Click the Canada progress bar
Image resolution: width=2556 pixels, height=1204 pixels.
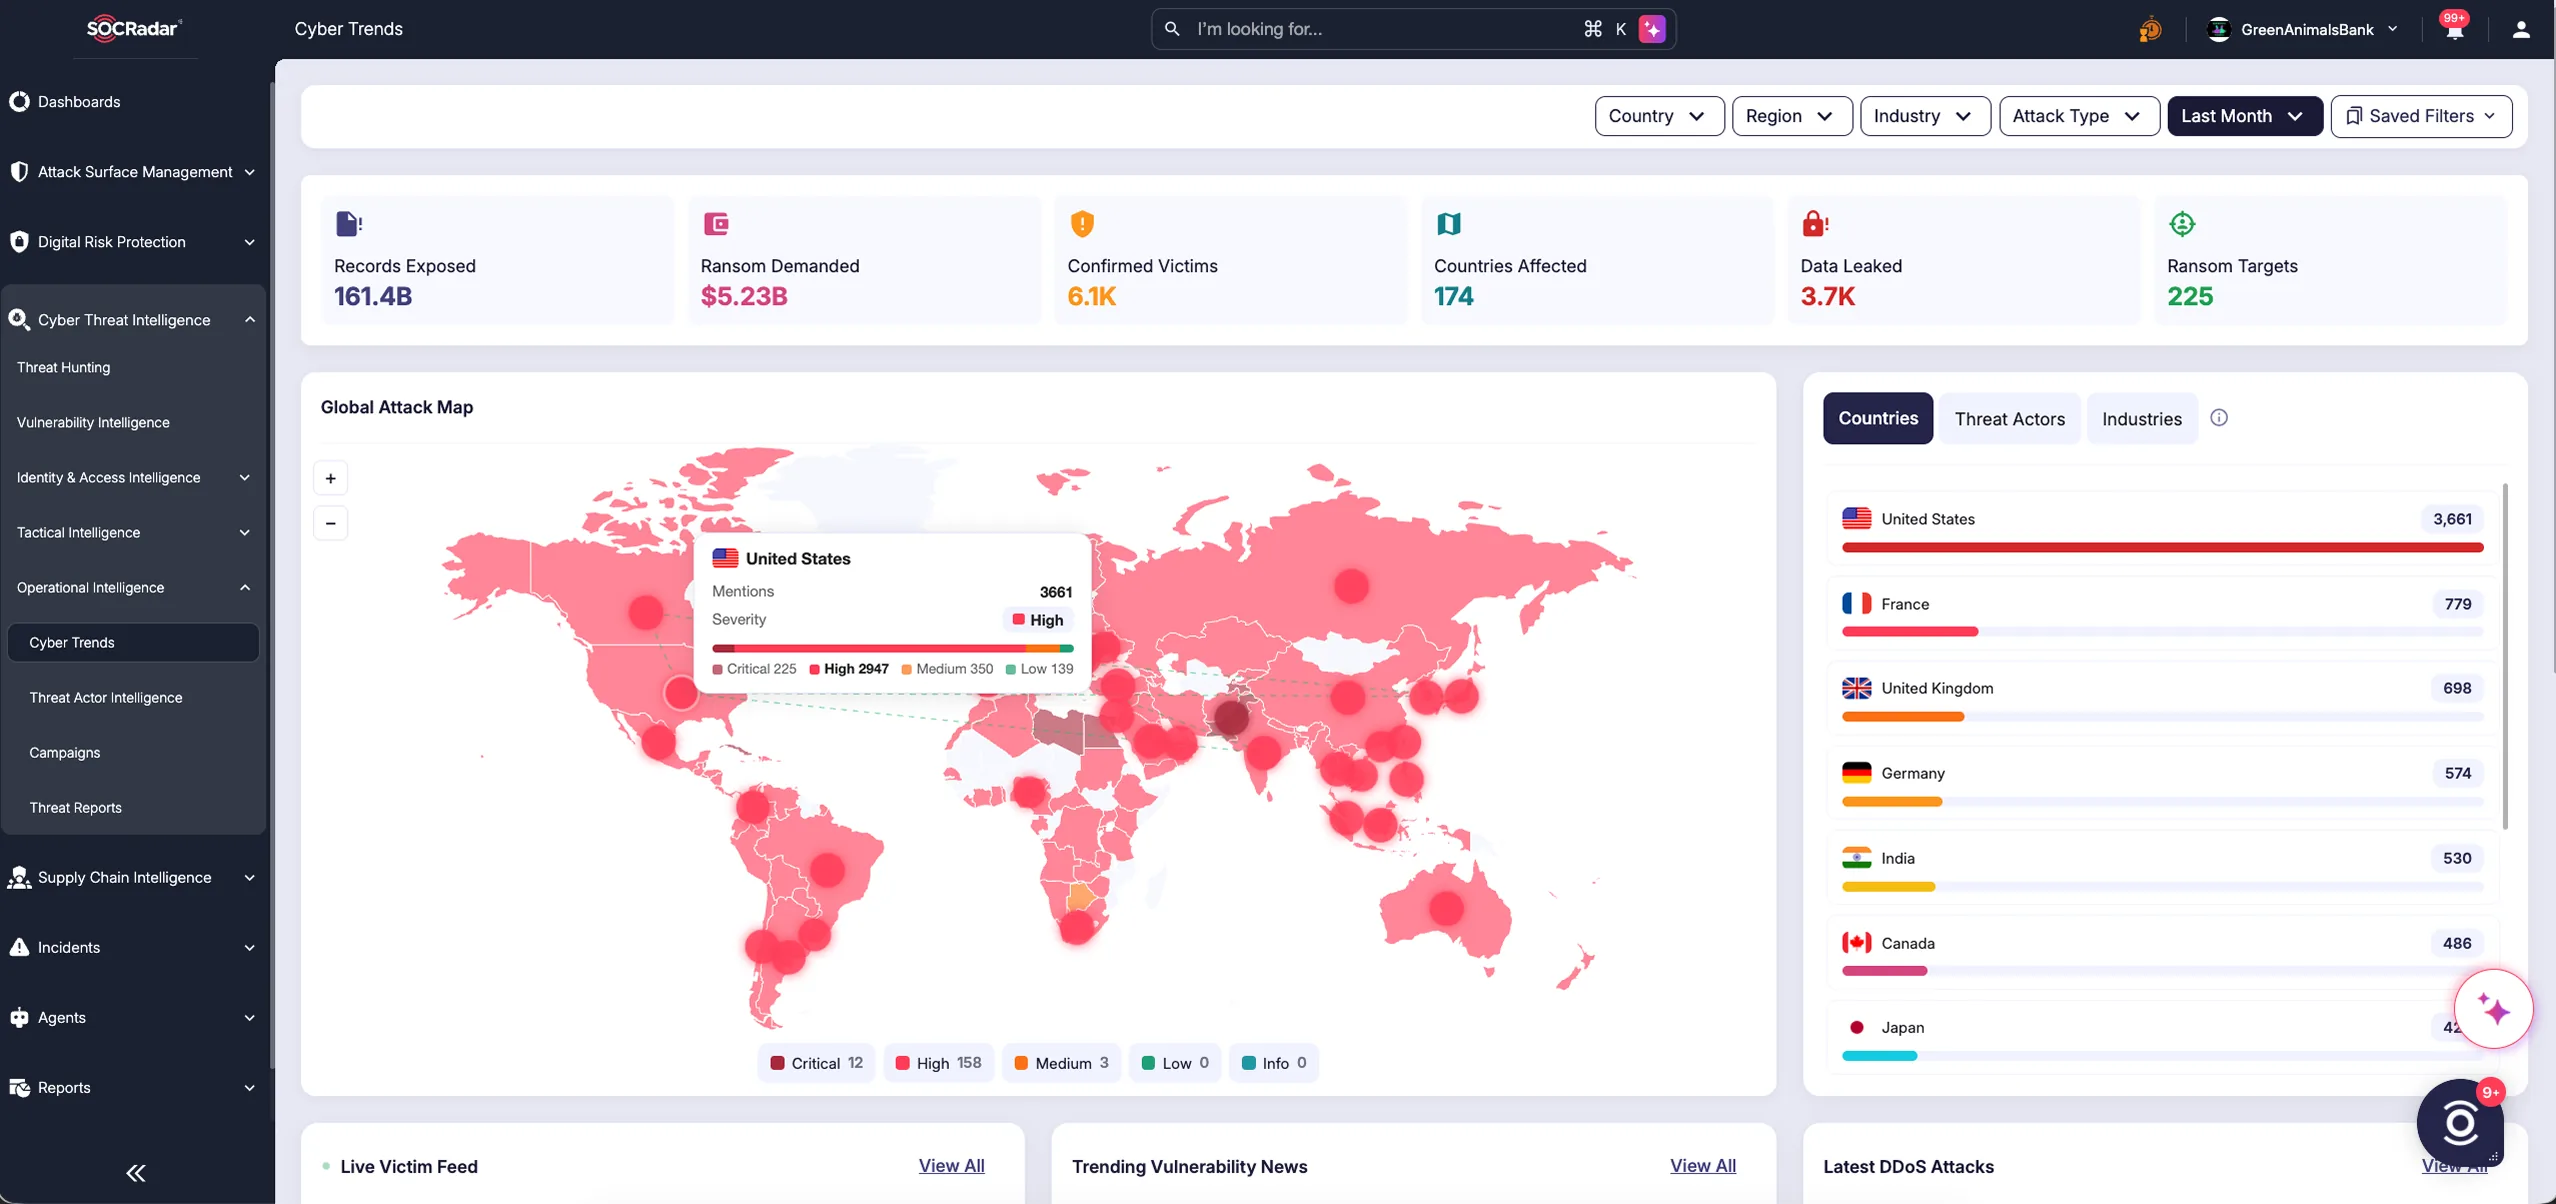tap(2162, 971)
